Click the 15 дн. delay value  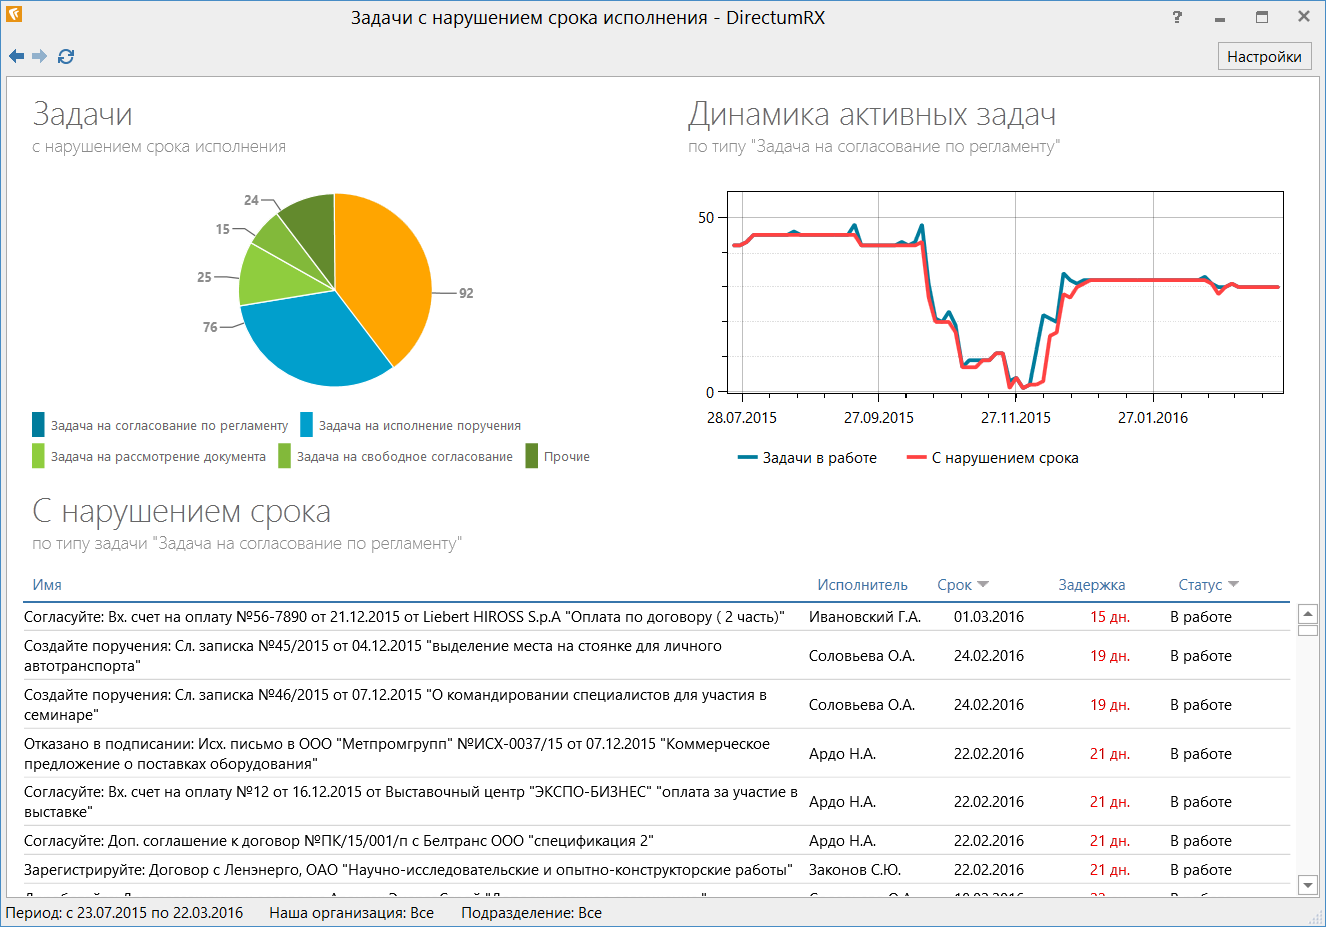(1110, 617)
